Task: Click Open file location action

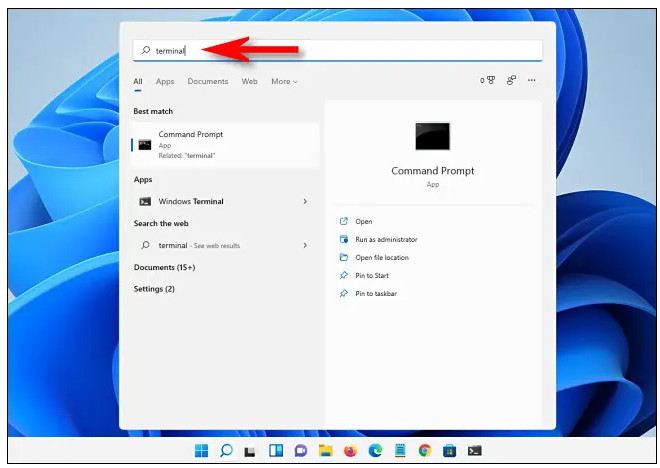Action: point(381,258)
